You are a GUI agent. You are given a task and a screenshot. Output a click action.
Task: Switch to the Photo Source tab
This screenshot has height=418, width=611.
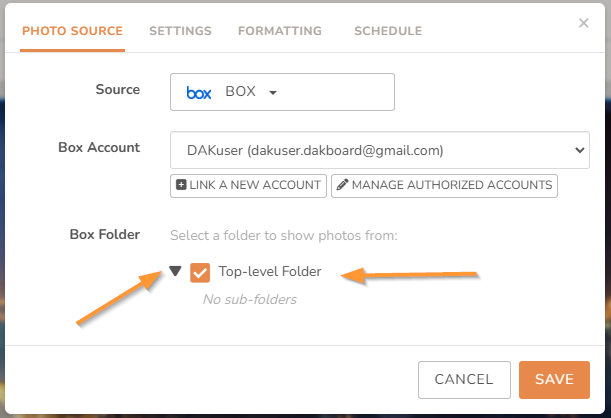tap(72, 31)
